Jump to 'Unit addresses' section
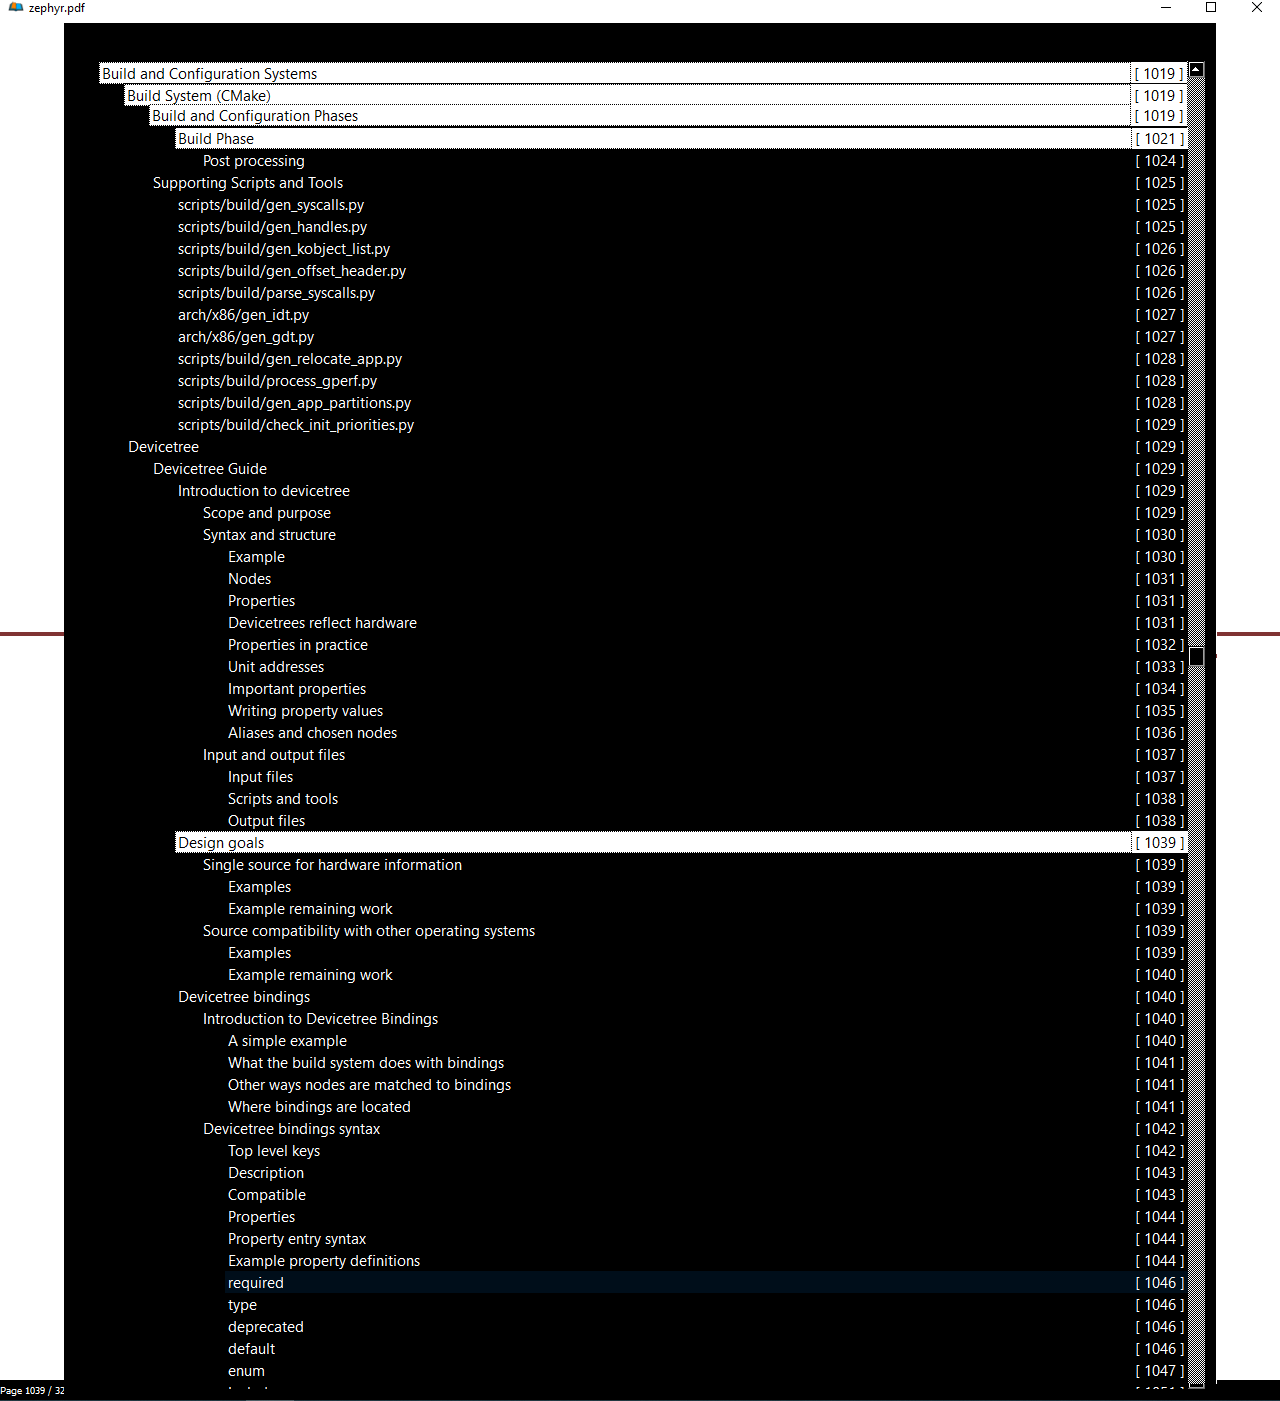The image size is (1280, 1401). click(x=275, y=666)
